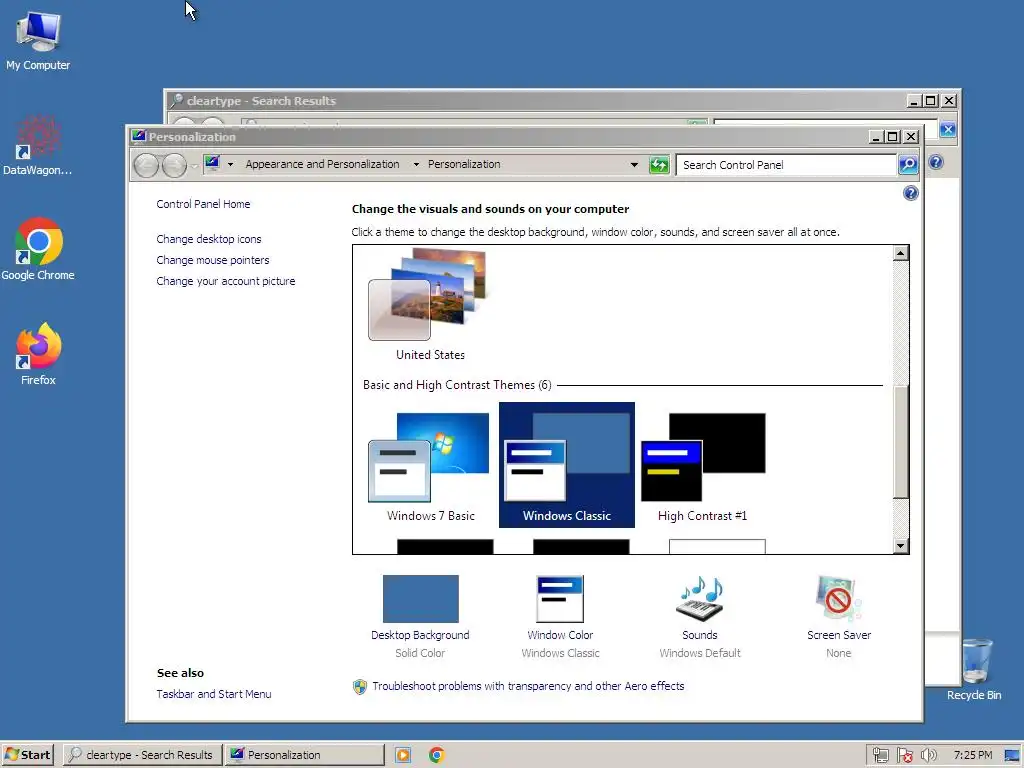Image resolution: width=1024 pixels, height=768 pixels.
Task: Click Show Desktop at taskbar edge
Action: pos(1012,755)
